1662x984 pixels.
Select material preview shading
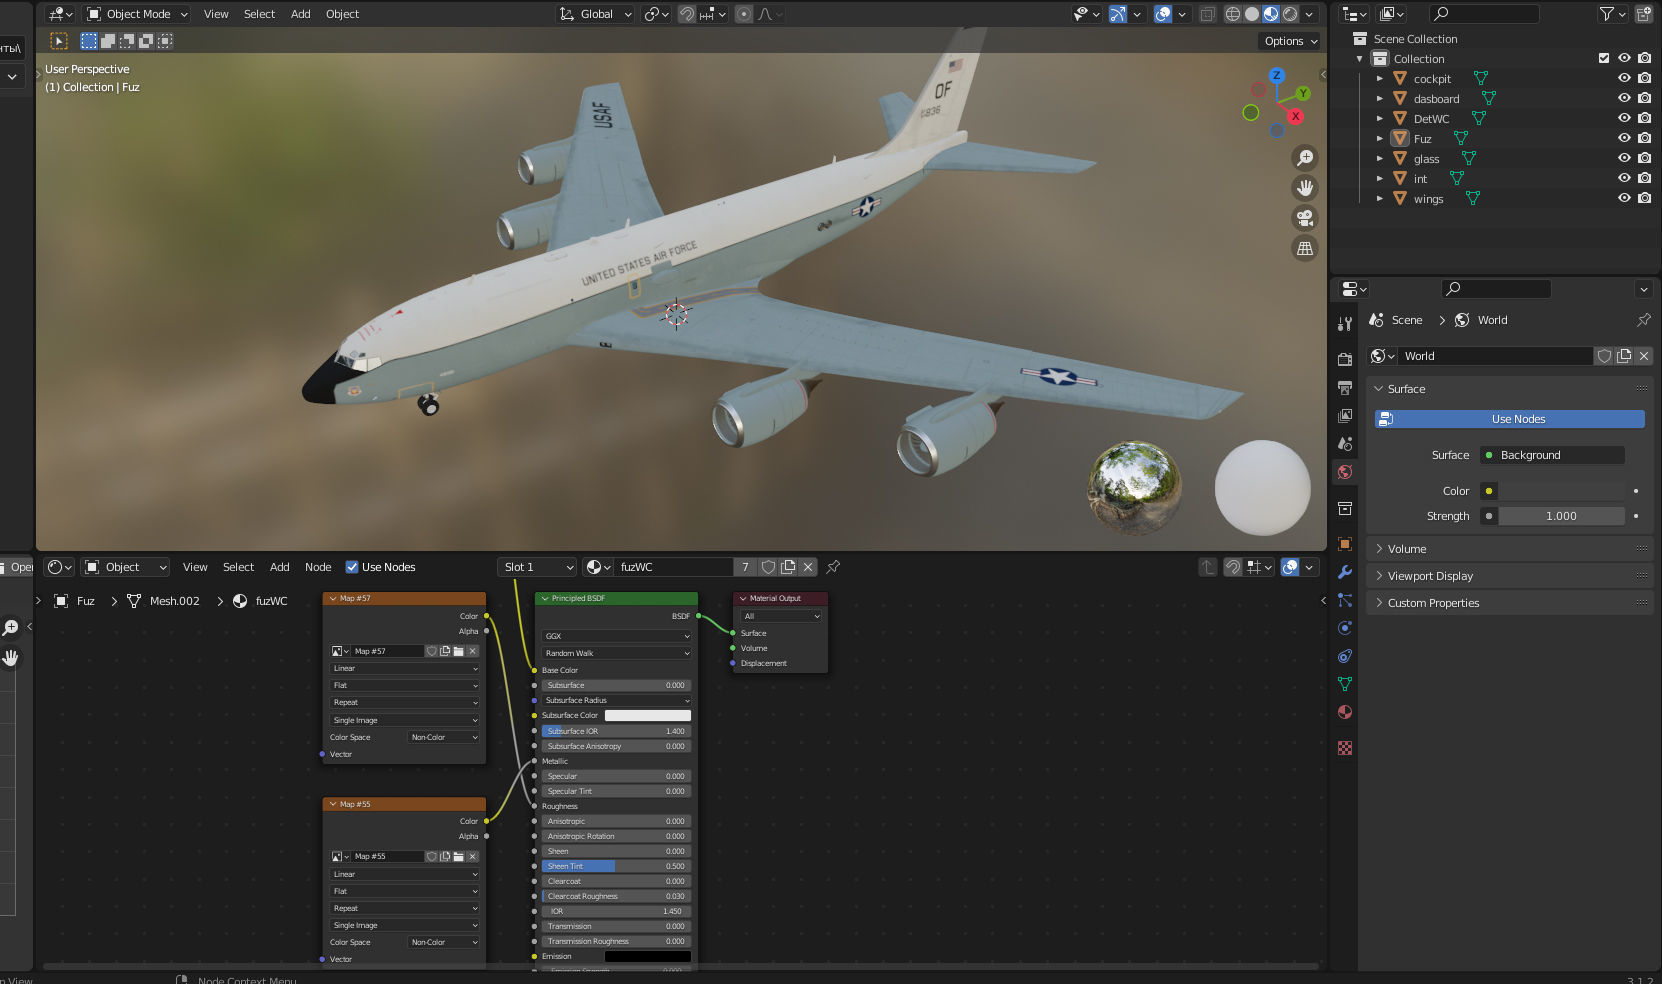click(x=1271, y=14)
